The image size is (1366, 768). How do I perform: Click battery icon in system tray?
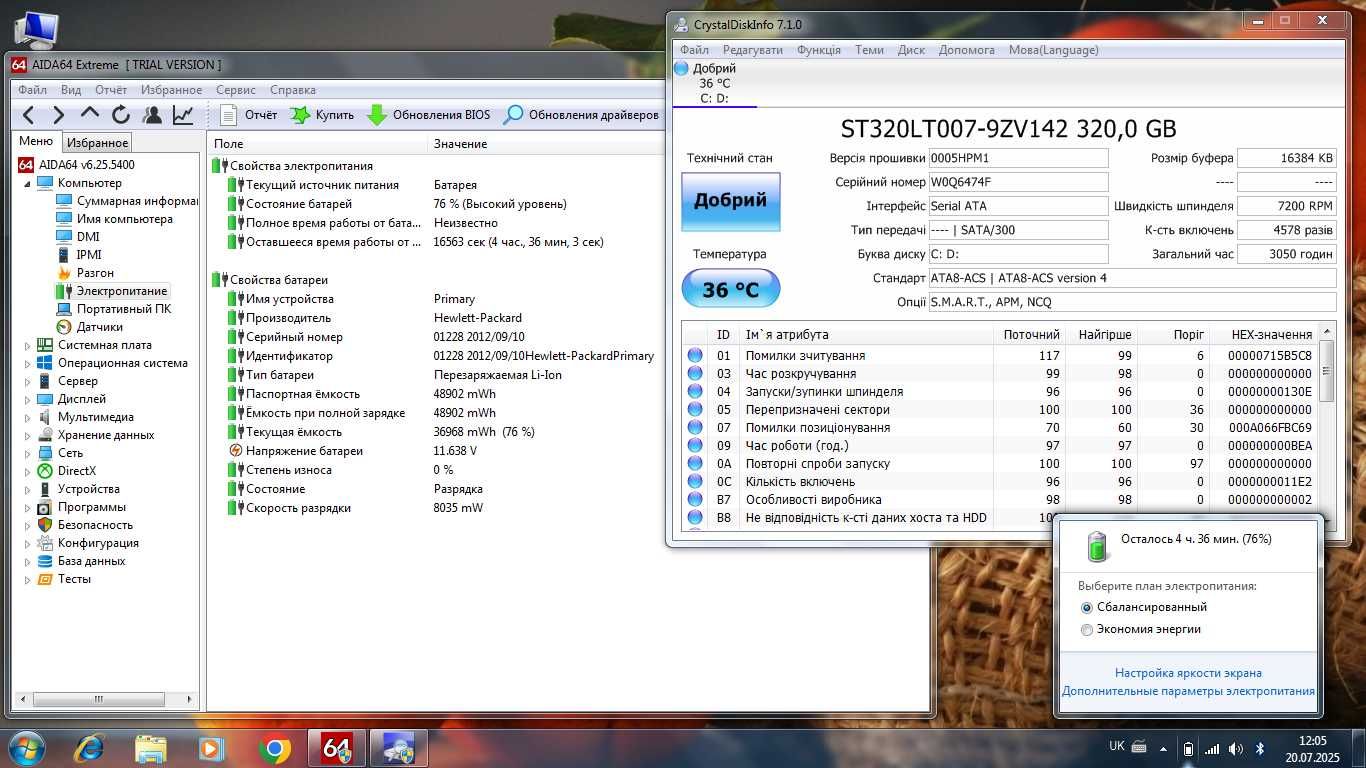[1188, 749]
